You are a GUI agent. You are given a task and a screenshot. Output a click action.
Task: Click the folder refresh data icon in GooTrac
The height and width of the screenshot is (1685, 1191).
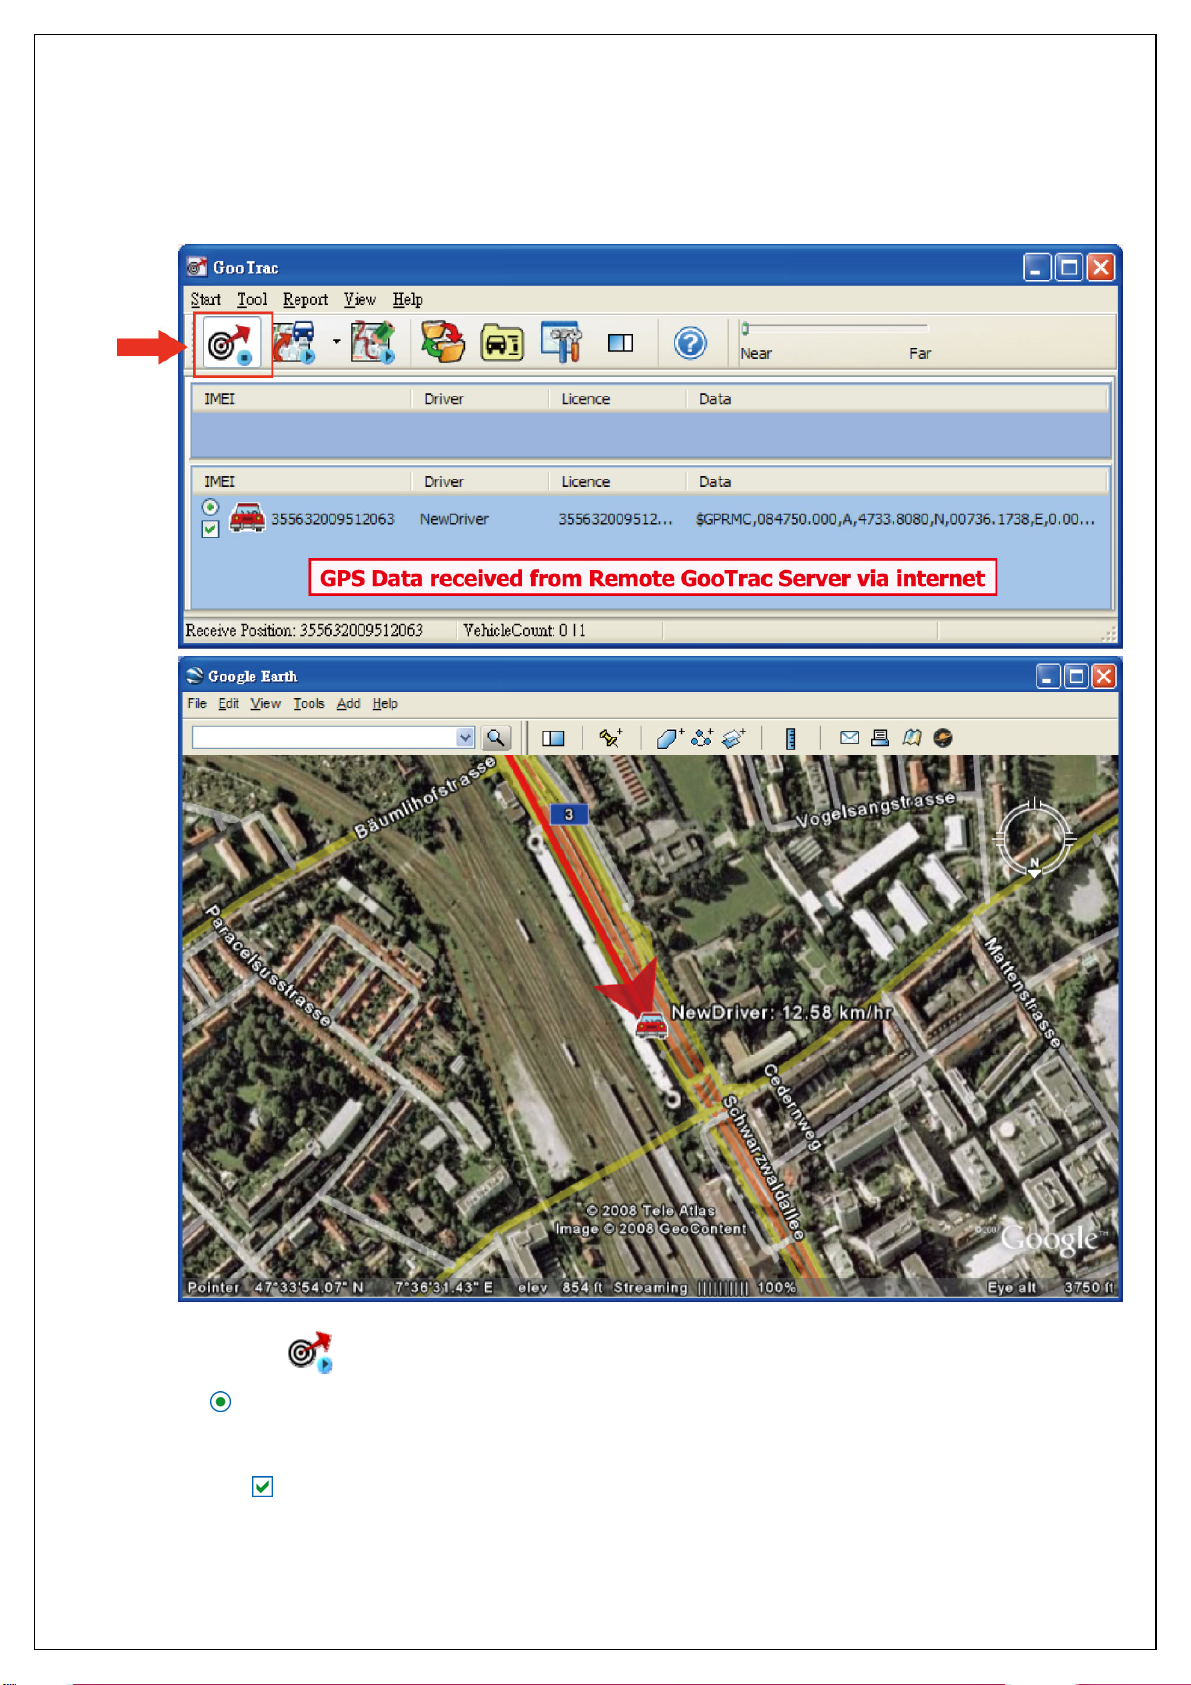pyautogui.click(x=443, y=343)
